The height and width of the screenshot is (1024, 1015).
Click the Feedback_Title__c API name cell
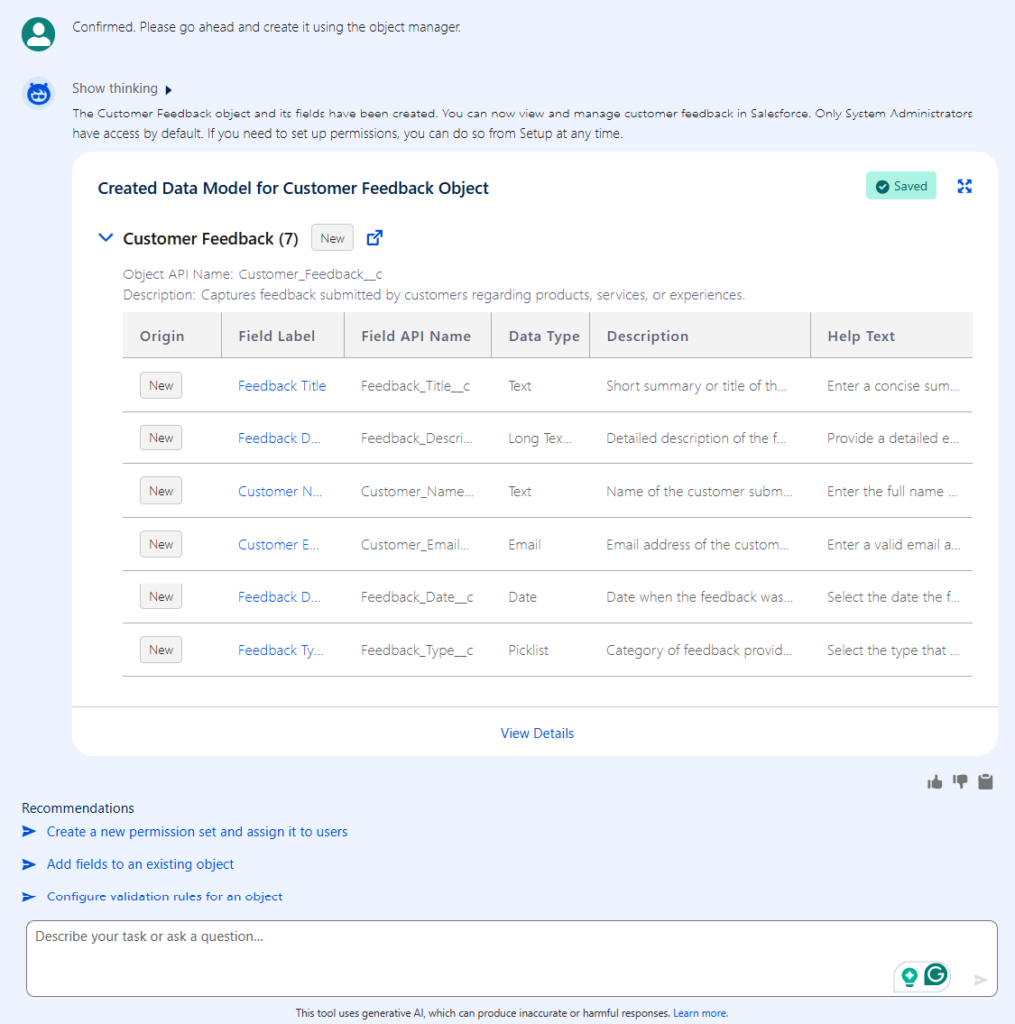(415, 386)
